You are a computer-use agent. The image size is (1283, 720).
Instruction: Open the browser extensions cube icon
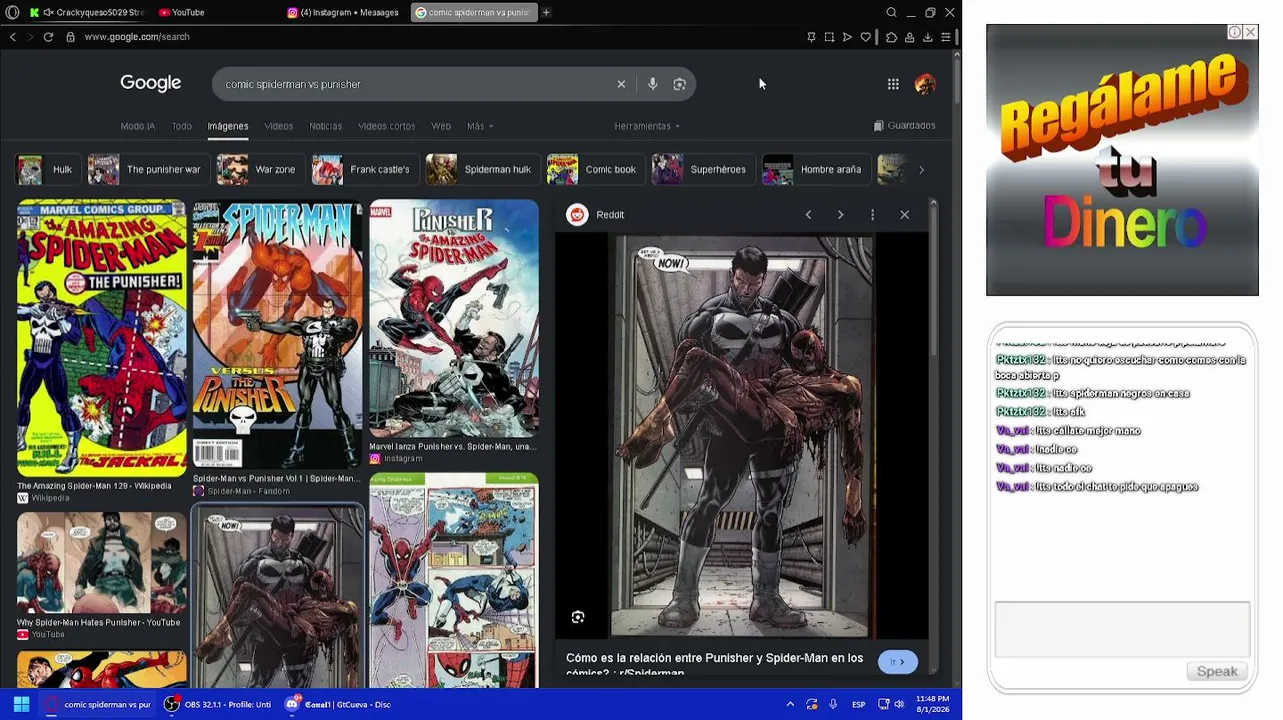point(891,37)
